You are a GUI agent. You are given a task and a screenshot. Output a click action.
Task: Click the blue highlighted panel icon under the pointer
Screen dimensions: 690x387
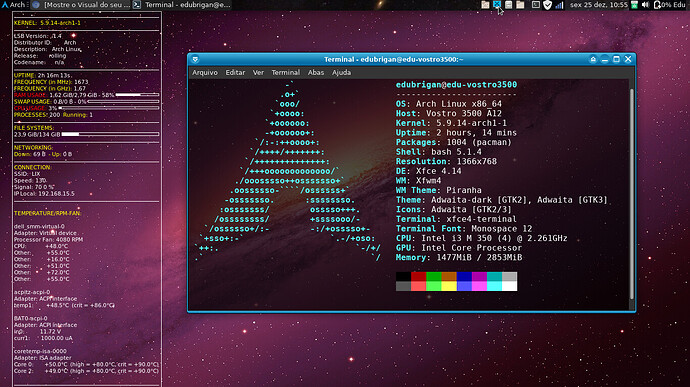[x=497, y=5]
